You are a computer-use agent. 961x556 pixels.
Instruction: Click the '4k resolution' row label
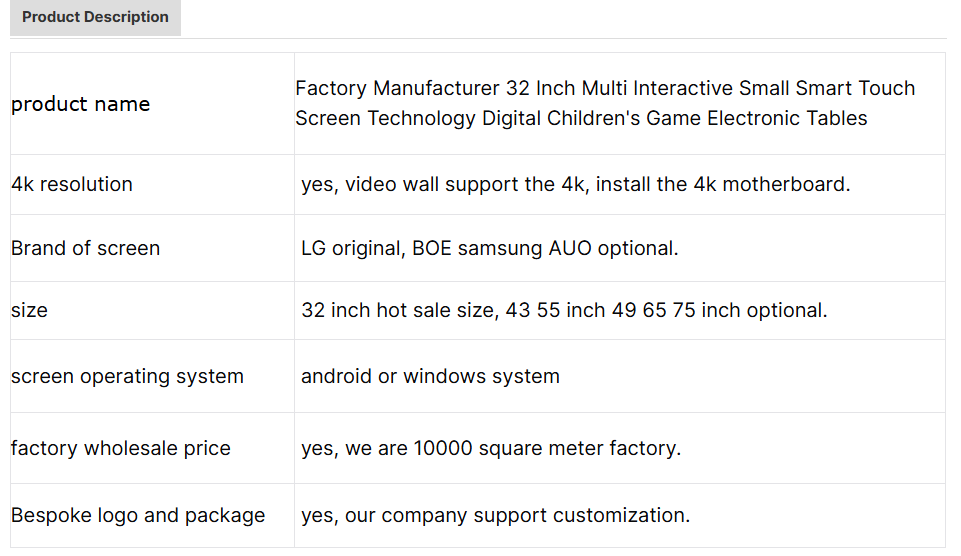[72, 185]
